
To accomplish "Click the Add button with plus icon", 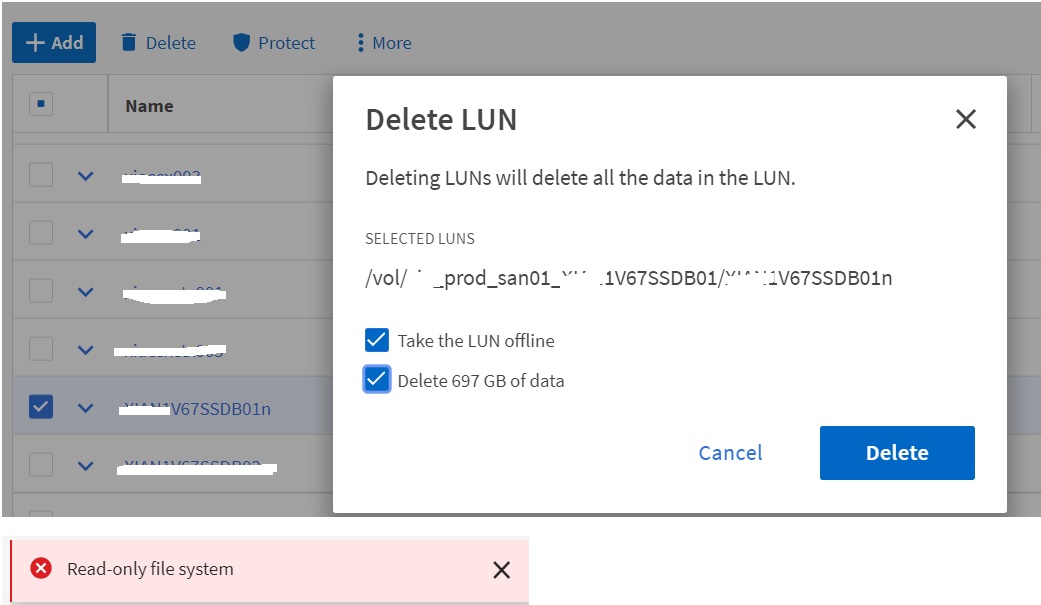I will point(54,43).
